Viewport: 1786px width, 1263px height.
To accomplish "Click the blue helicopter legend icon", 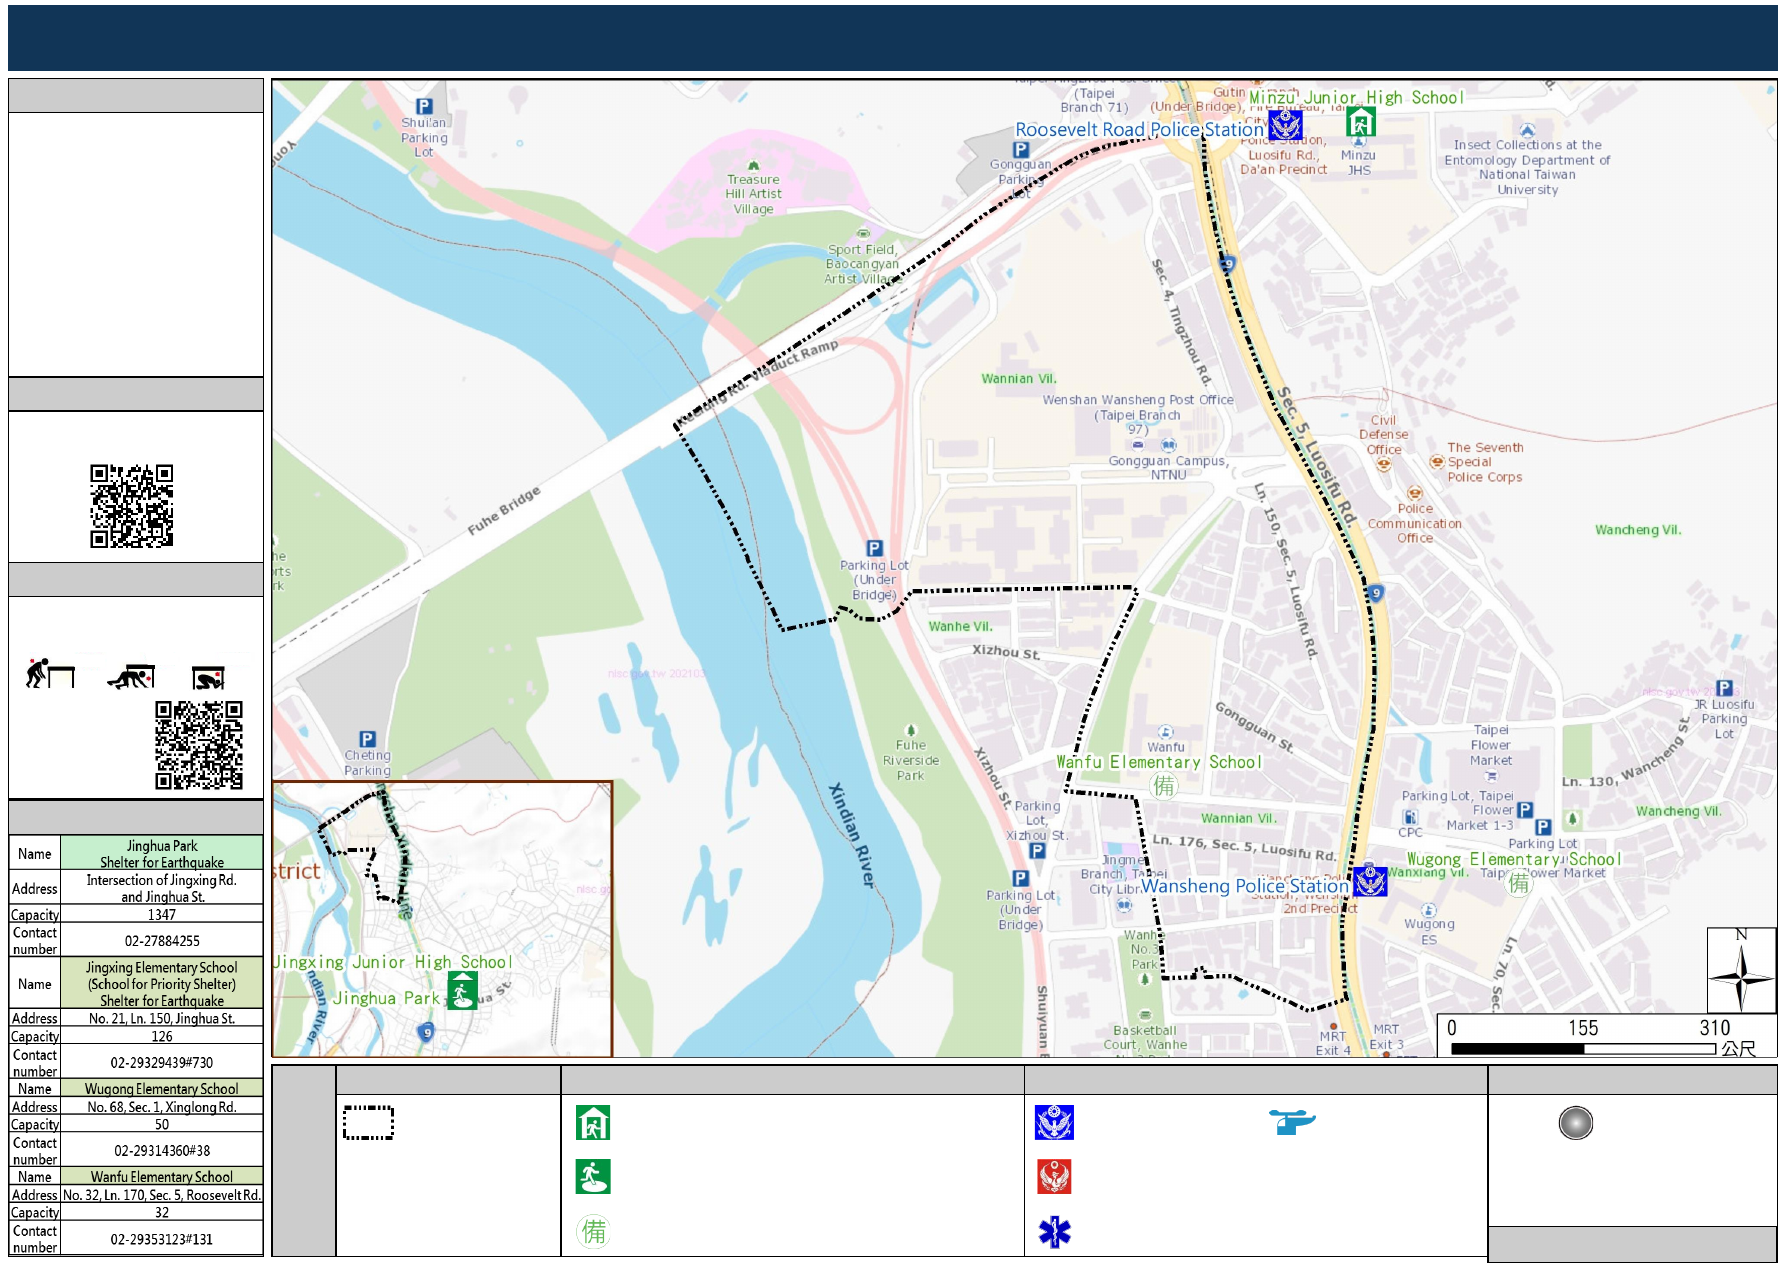I will (x=1292, y=1122).
